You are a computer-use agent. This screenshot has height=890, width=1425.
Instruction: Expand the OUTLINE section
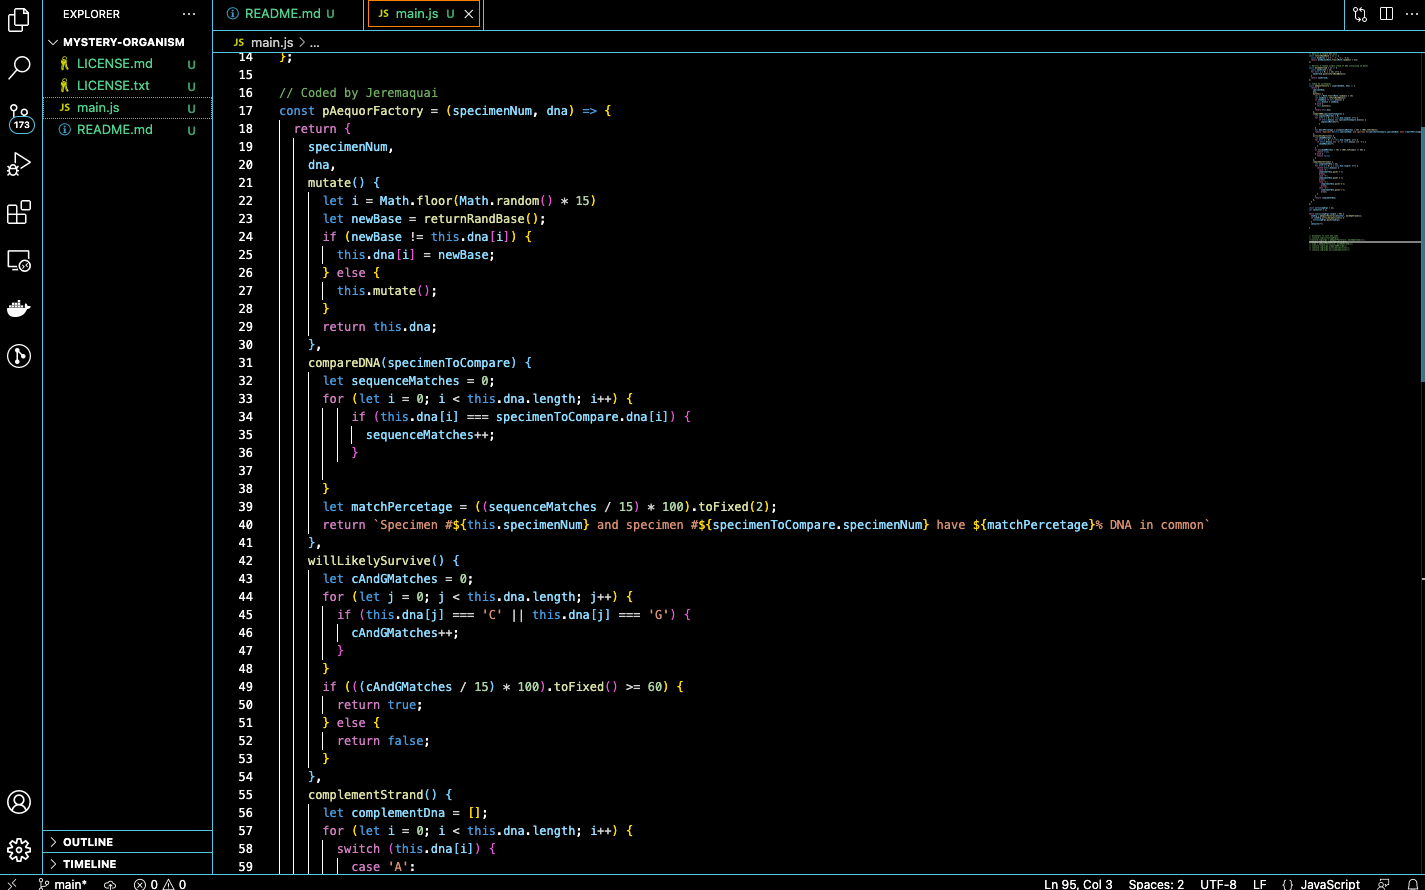(x=127, y=842)
